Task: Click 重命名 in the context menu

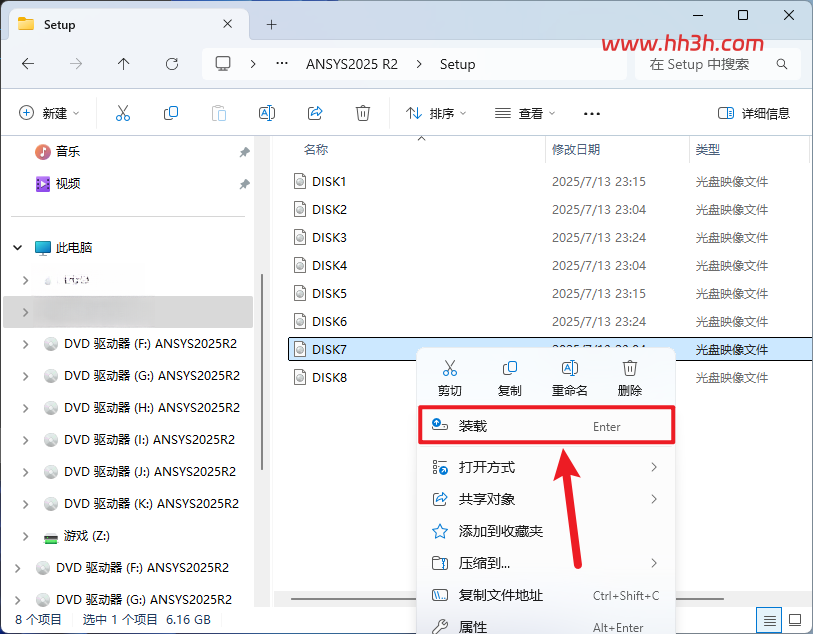Action: (570, 378)
